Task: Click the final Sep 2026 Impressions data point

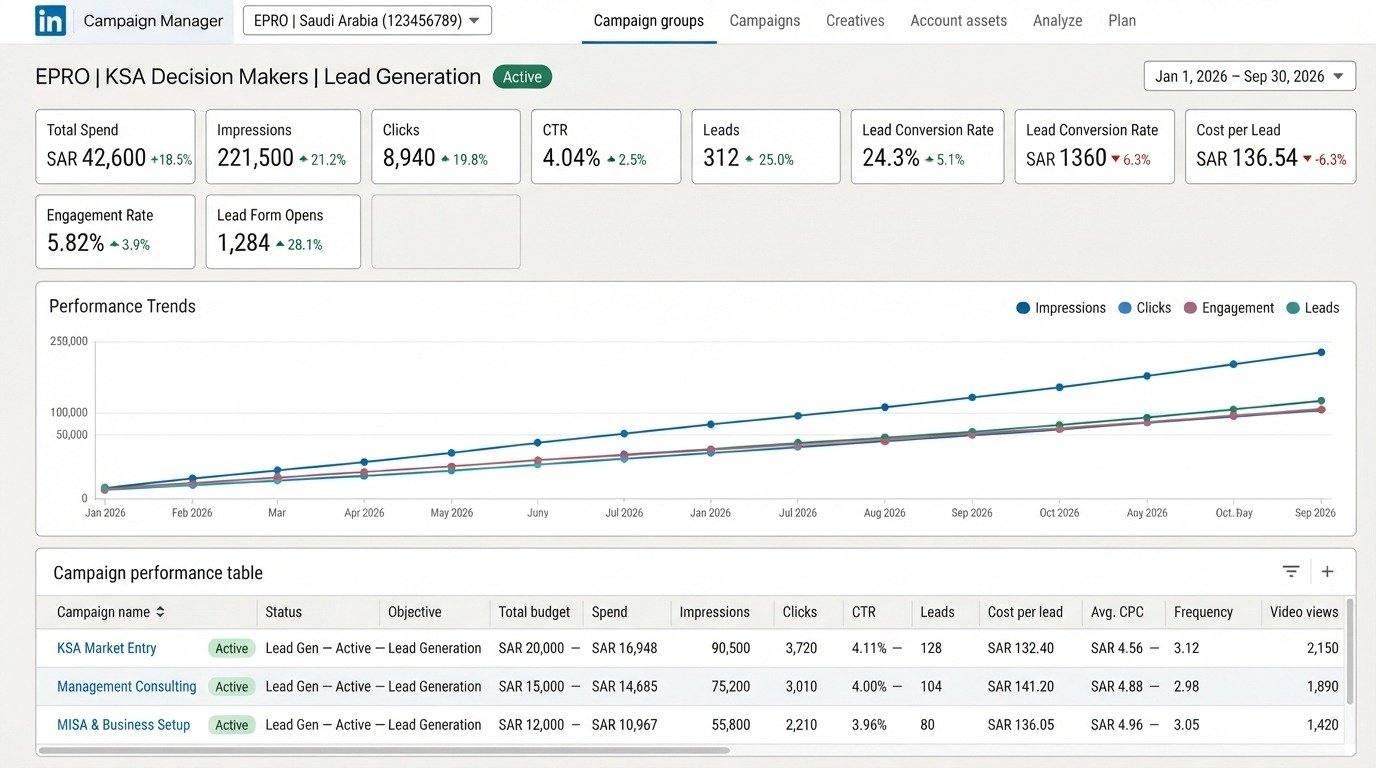Action: click(1321, 352)
